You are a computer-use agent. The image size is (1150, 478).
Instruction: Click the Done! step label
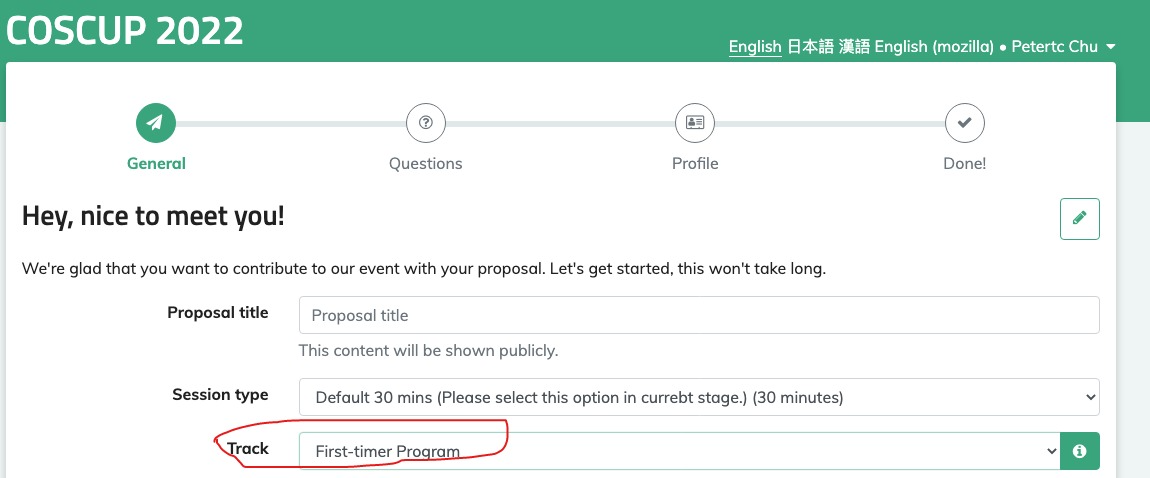[964, 163]
